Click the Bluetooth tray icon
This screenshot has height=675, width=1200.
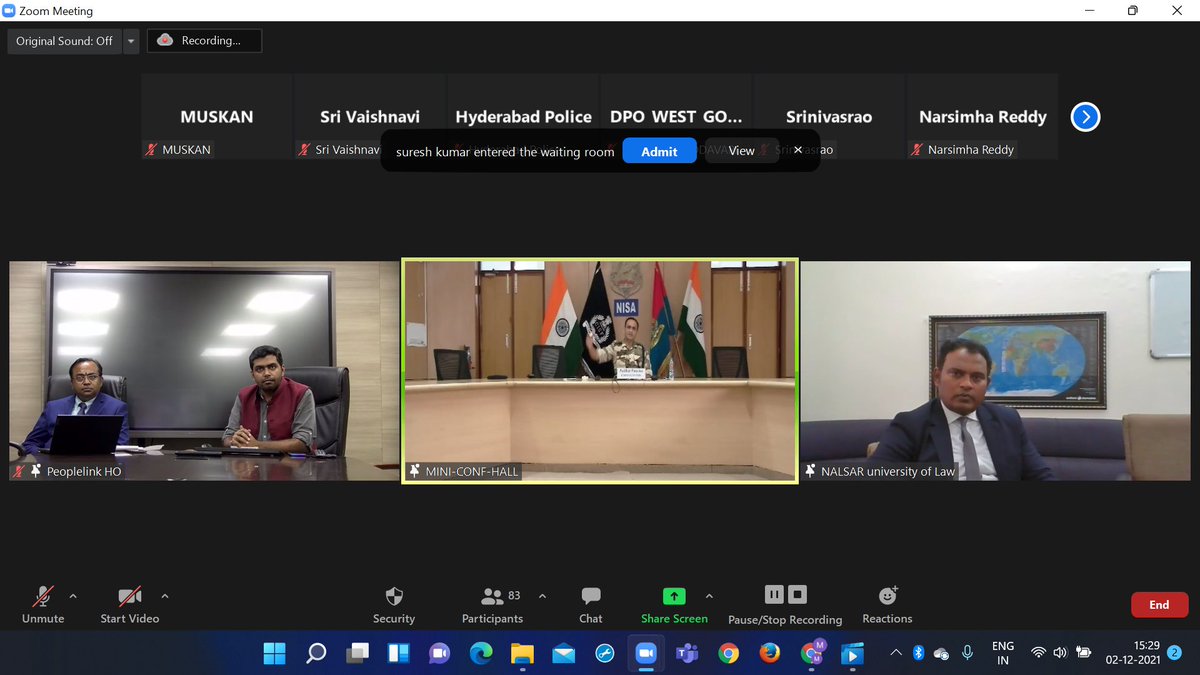pyautogui.click(x=919, y=653)
